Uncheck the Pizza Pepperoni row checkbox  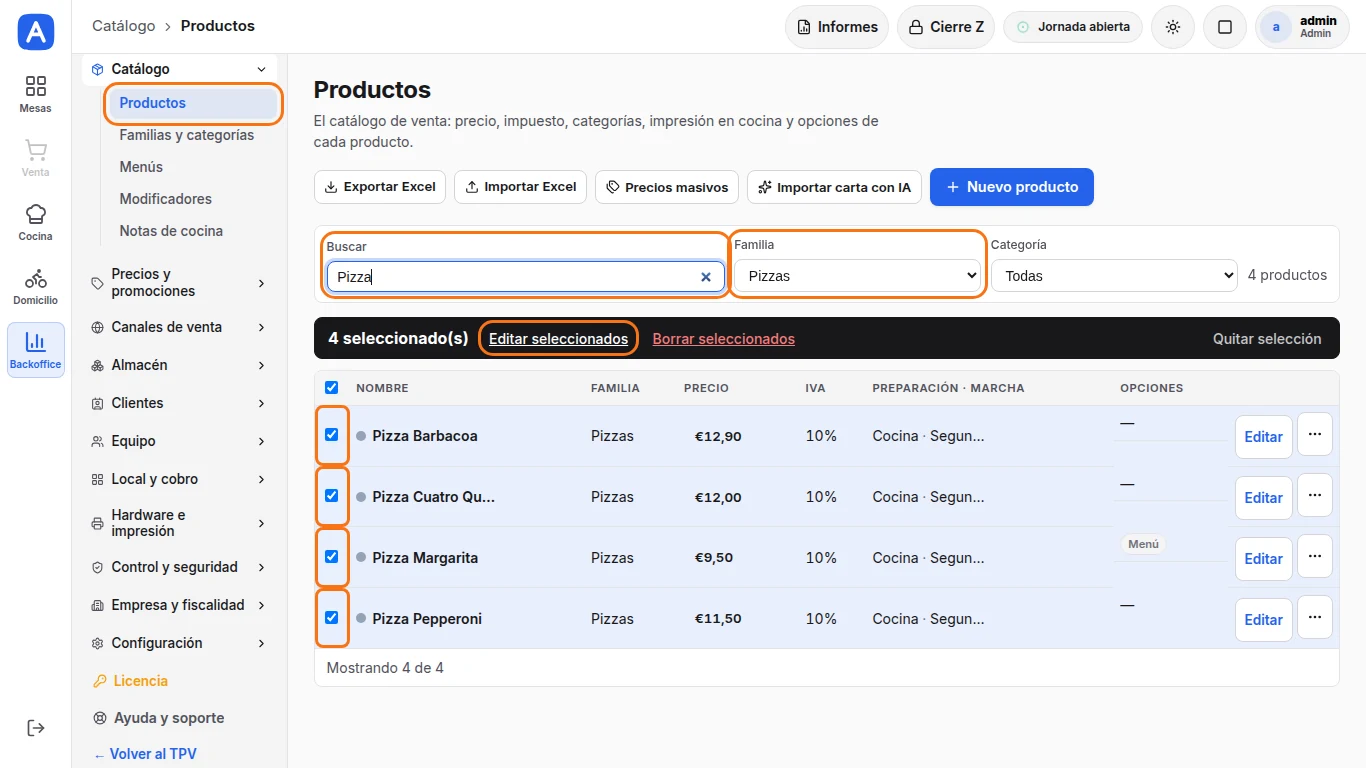point(332,618)
